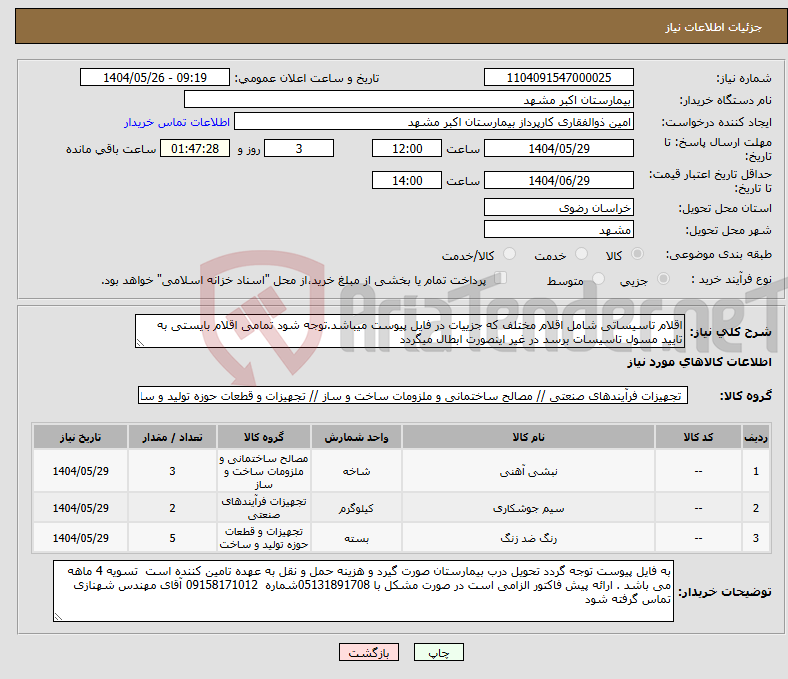The height and width of the screenshot is (679, 788).
Task: Click the ردیف column header
Action: pos(755,437)
